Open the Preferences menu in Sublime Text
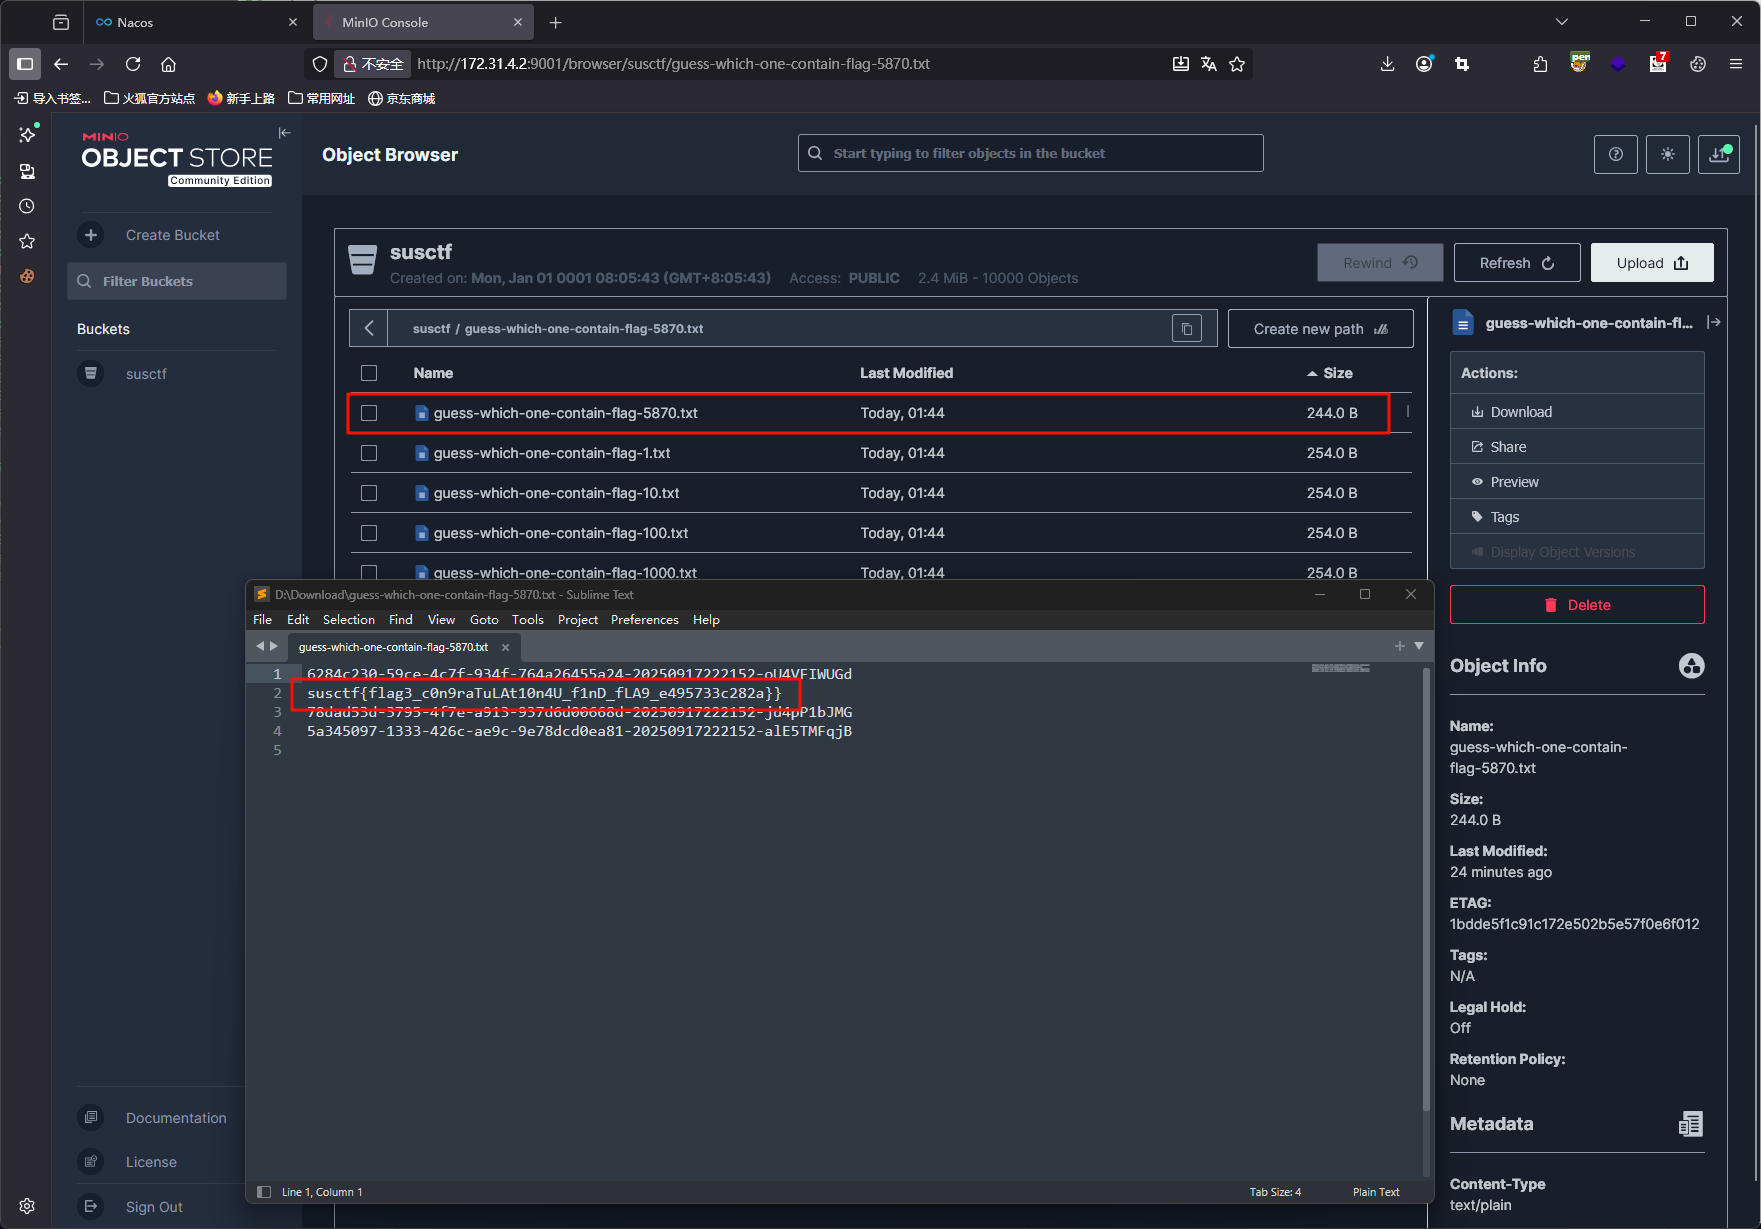Screen dimensions: 1761x1229 644,620
